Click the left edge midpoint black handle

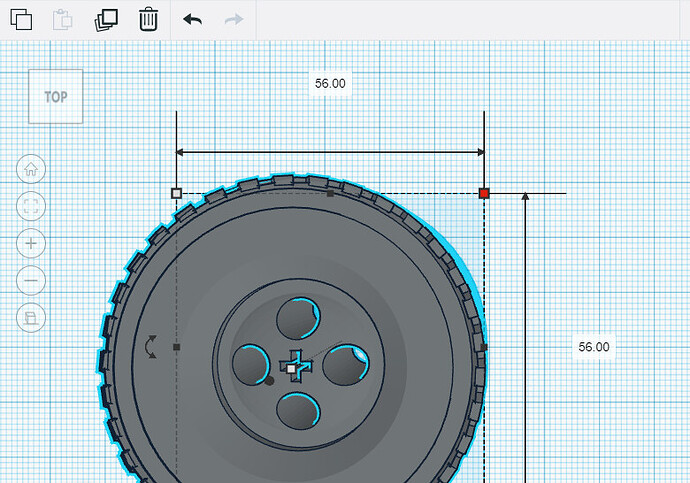point(176,347)
